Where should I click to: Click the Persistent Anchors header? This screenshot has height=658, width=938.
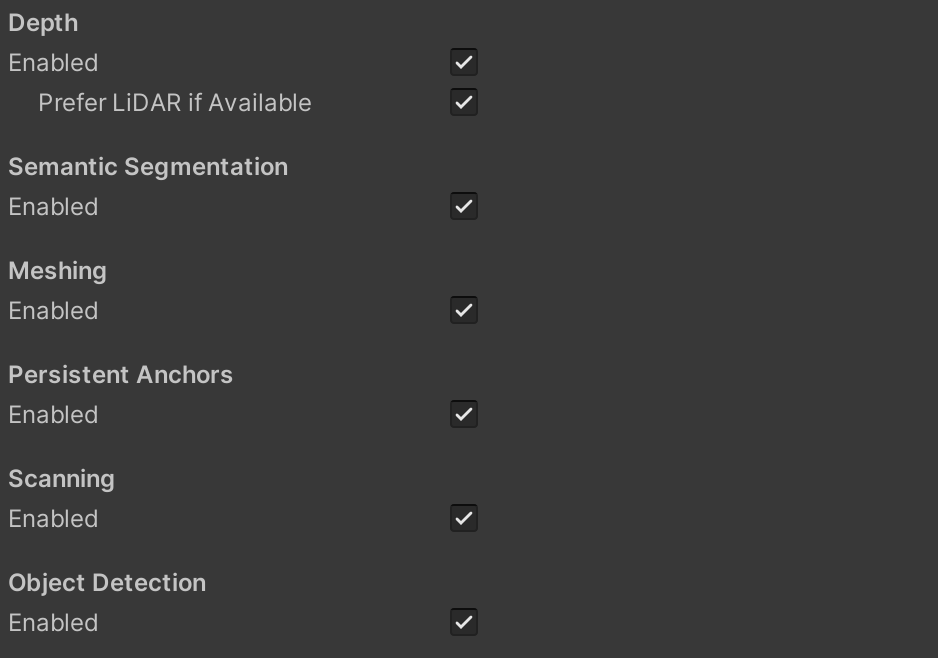(x=121, y=374)
